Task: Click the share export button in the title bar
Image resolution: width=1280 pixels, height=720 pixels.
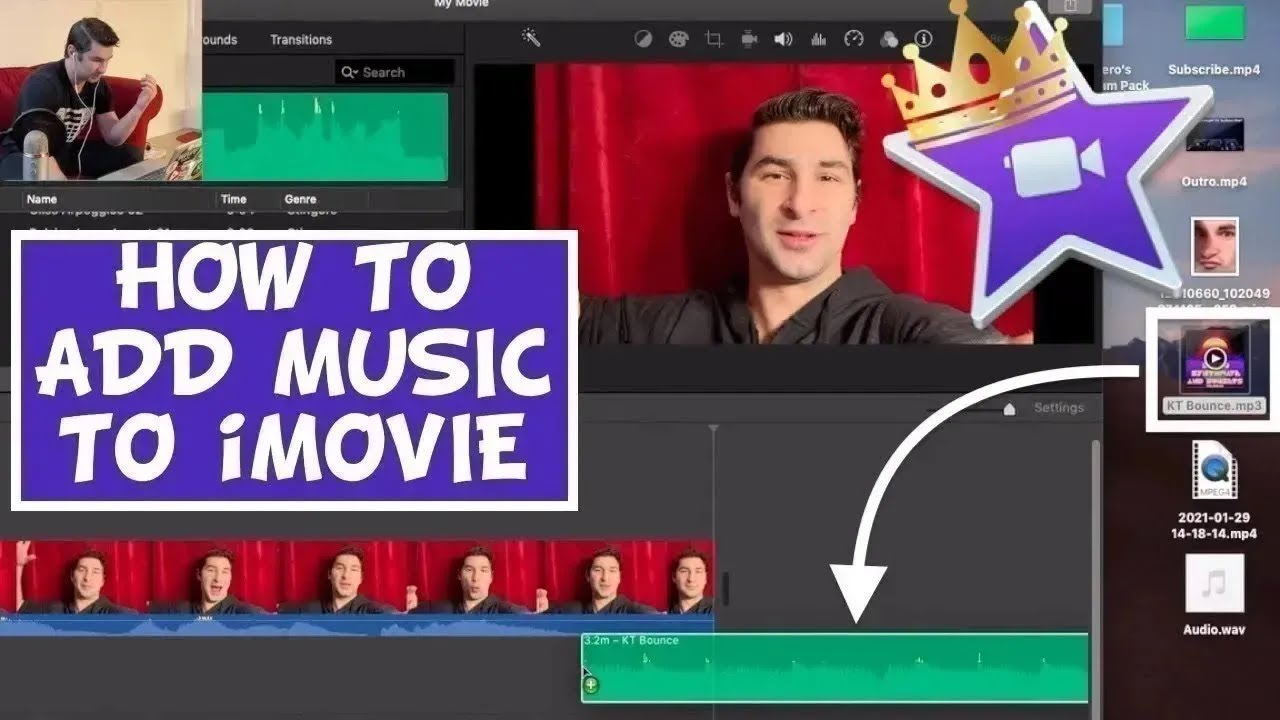Action: pyautogui.click(x=1069, y=5)
